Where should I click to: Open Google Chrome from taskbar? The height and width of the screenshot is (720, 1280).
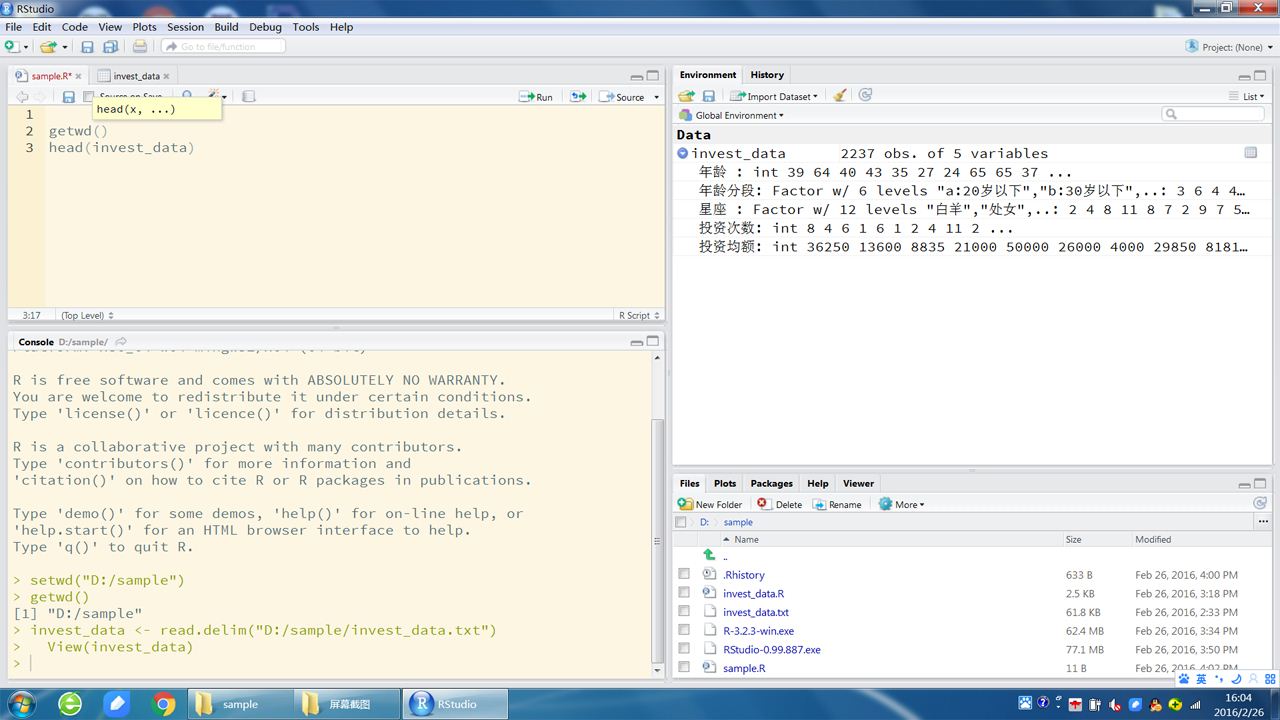click(164, 704)
